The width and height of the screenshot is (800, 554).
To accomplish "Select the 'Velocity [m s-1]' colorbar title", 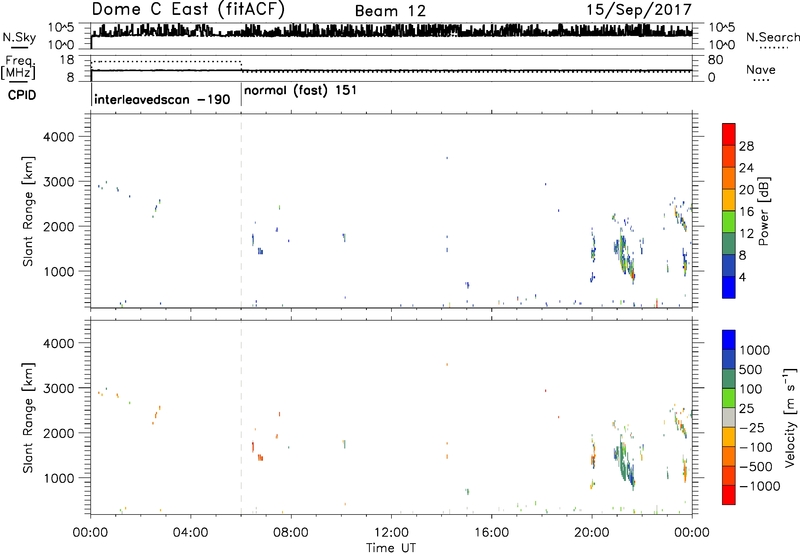I will tap(790, 417).
